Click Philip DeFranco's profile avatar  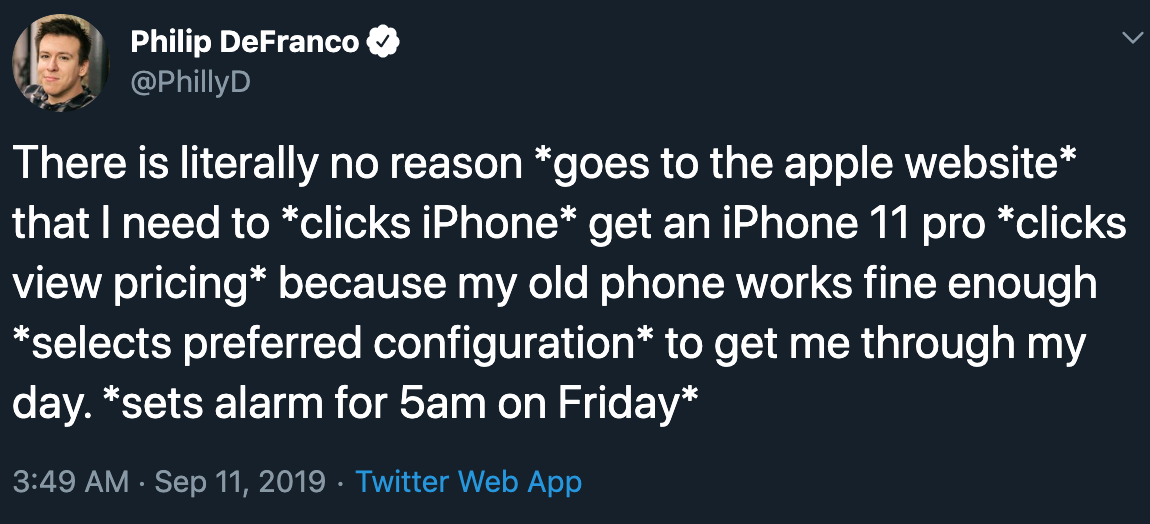tap(54, 62)
